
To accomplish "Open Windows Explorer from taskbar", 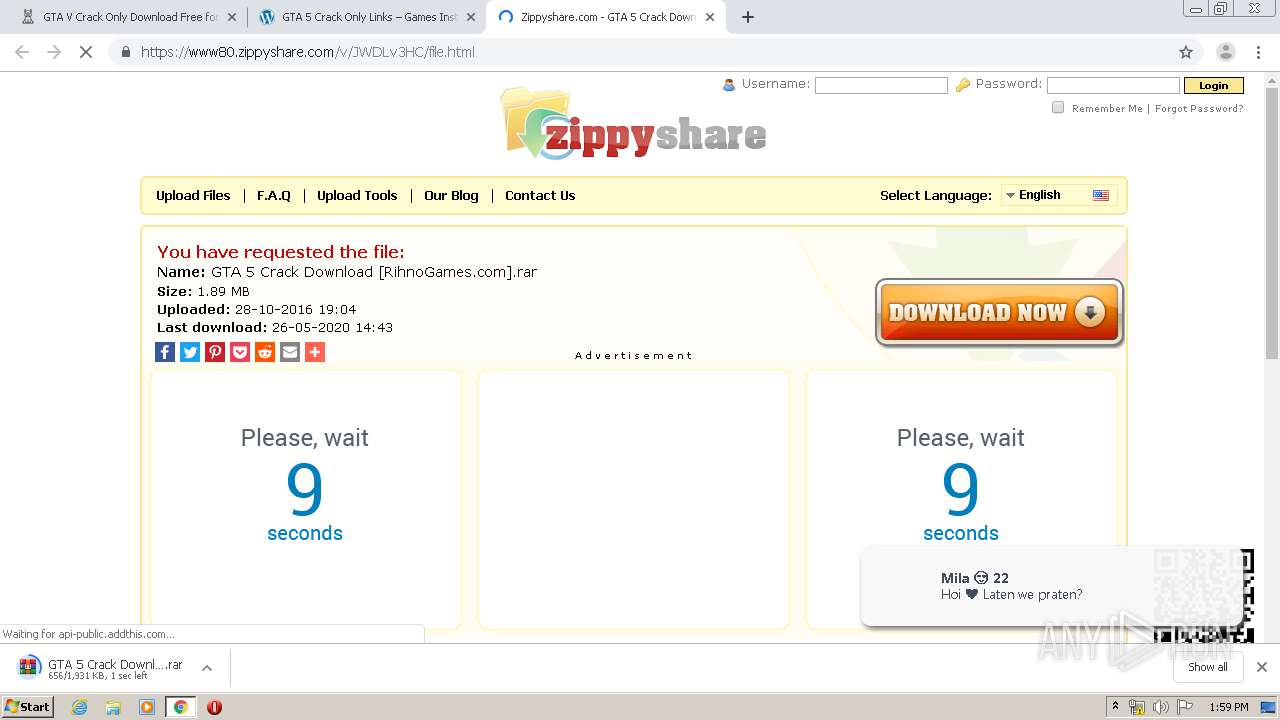I will [113, 707].
